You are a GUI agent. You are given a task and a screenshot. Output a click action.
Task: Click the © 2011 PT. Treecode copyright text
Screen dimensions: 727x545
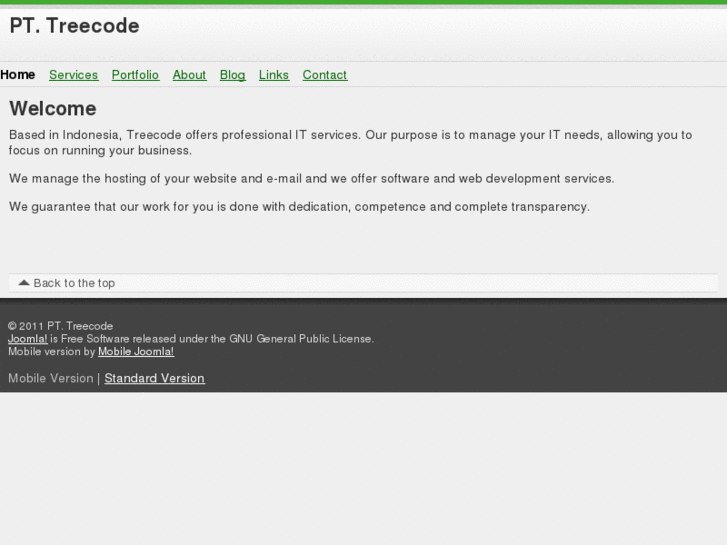pyautogui.click(x=60, y=326)
